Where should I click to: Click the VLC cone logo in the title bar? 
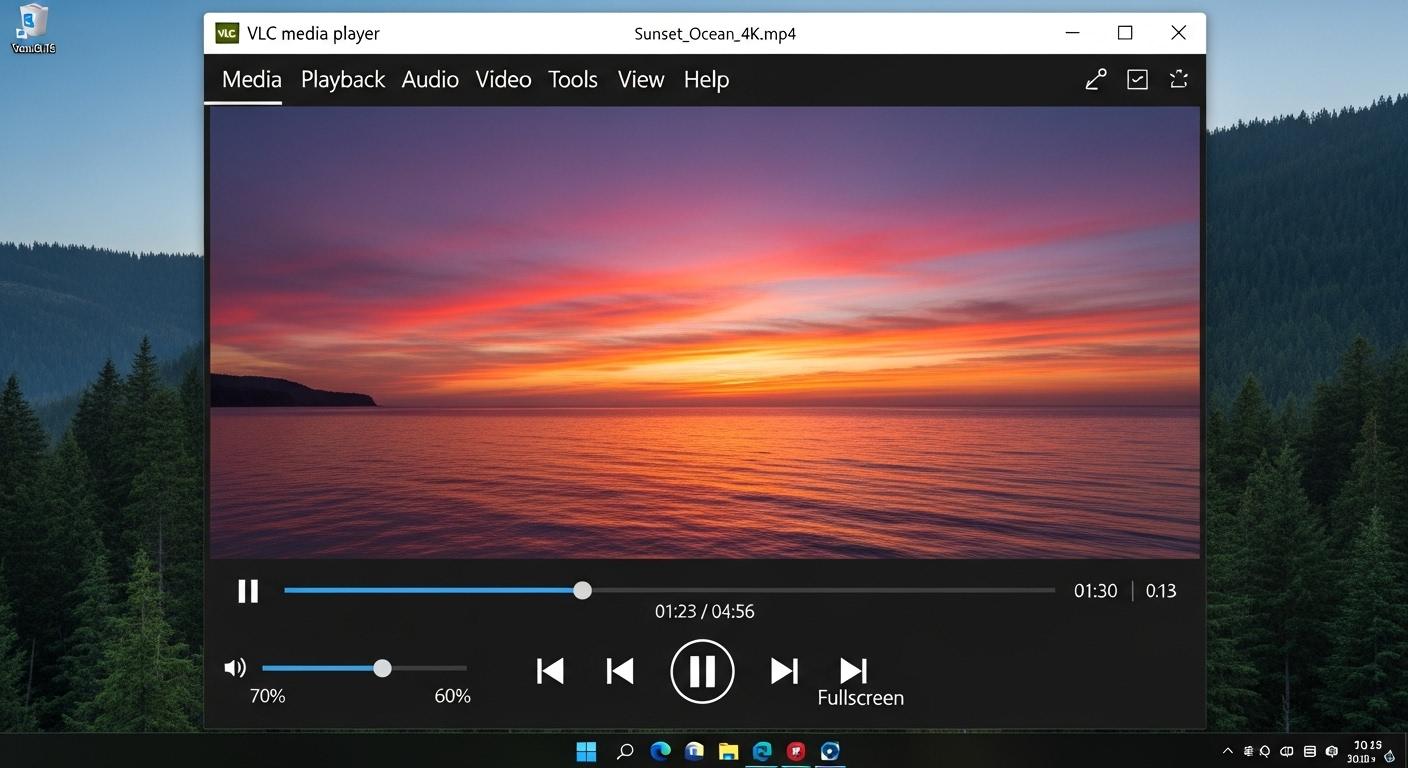tap(226, 32)
